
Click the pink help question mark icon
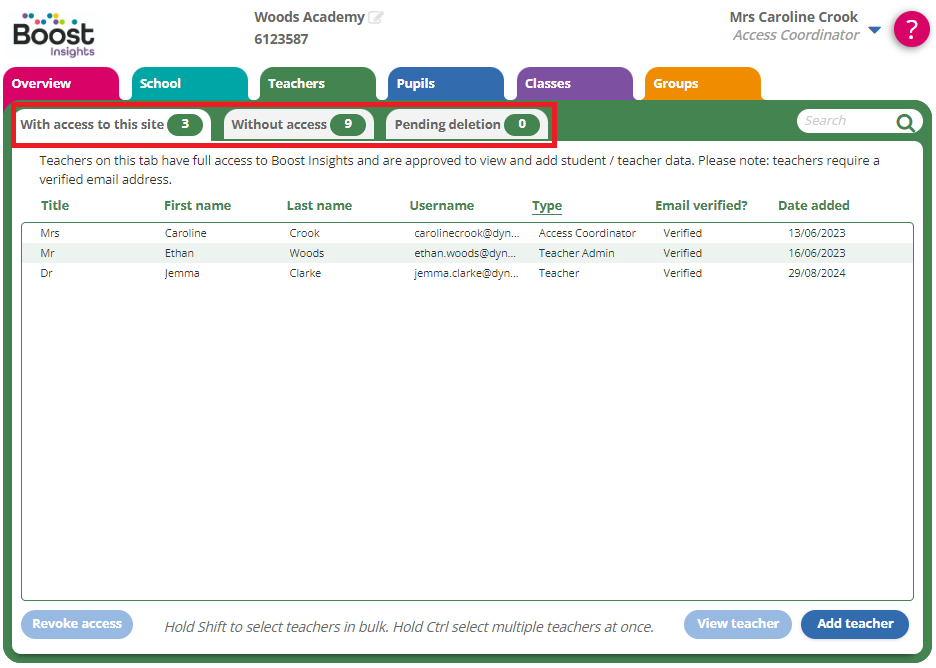(911, 29)
